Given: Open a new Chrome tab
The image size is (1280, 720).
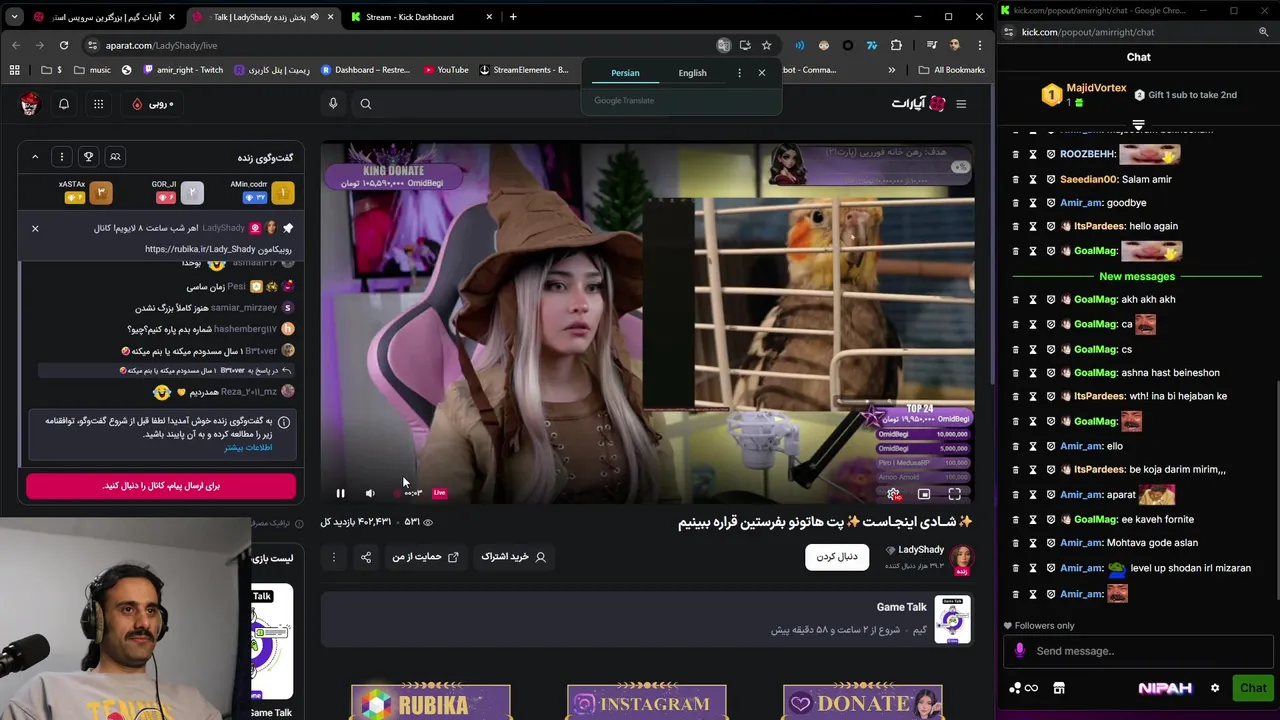Looking at the screenshot, I should pos(513,17).
